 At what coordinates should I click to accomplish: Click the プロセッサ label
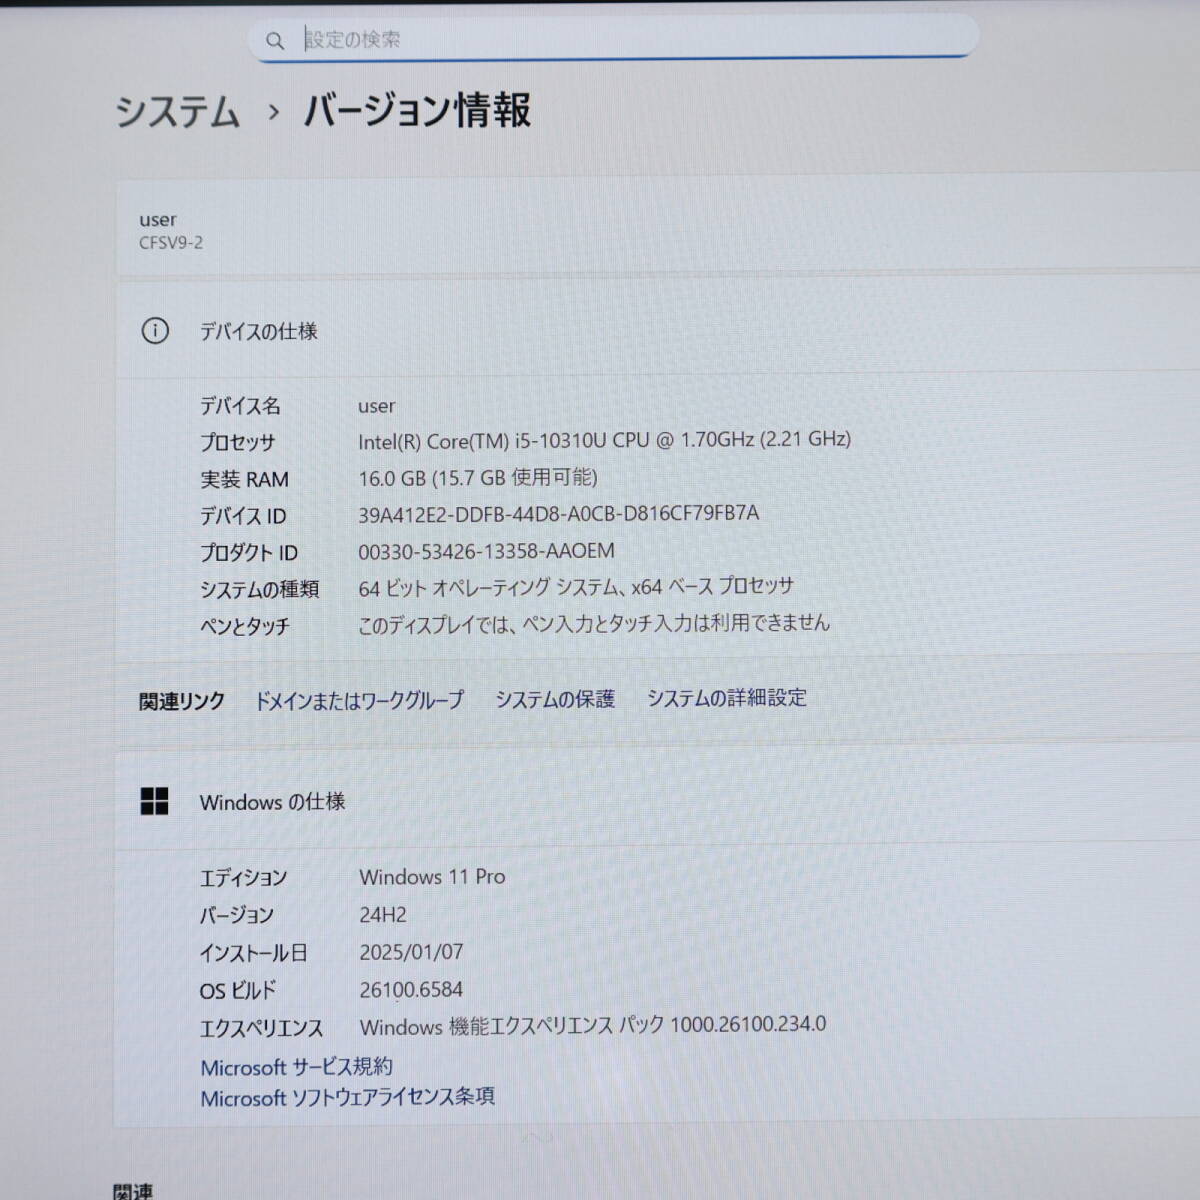click(x=238, y=443)
